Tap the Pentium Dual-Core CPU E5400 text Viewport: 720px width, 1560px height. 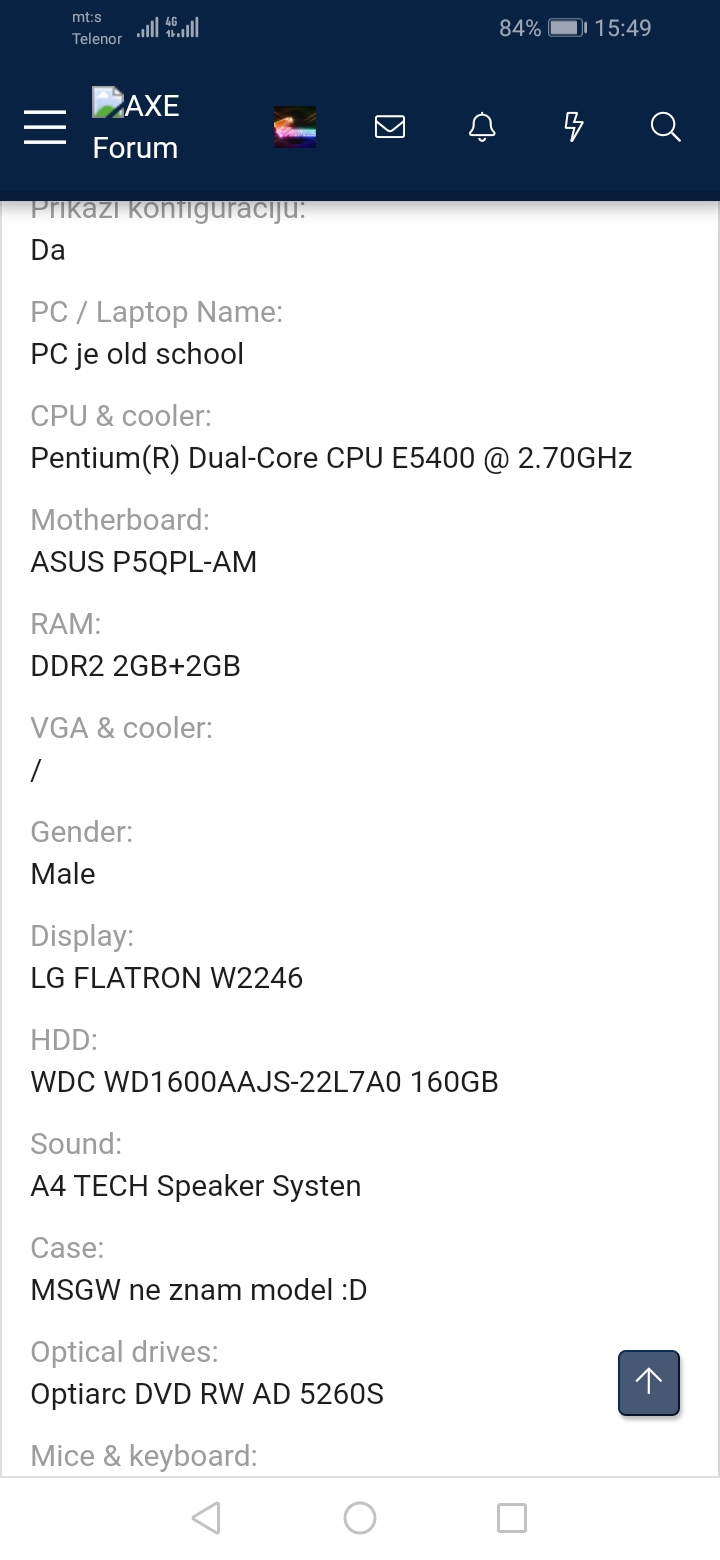tap(331, 458)
